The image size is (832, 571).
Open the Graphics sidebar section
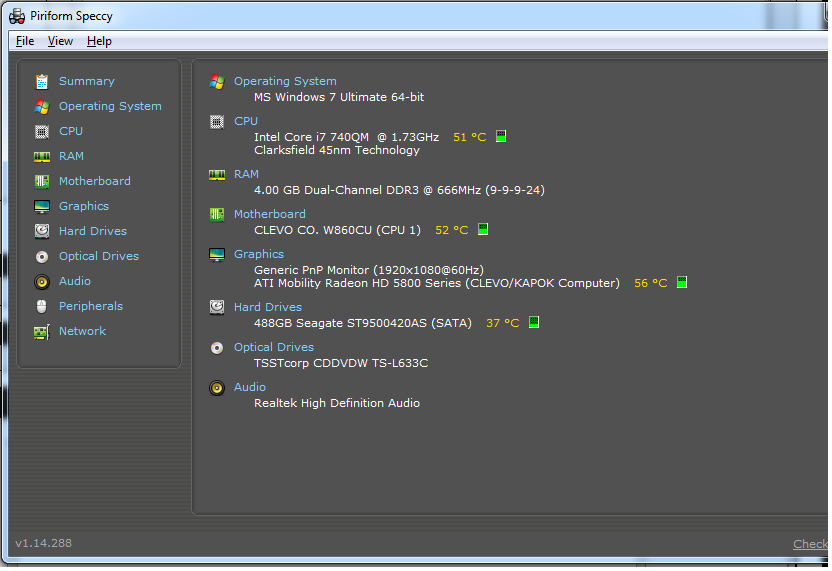point(84,206)
